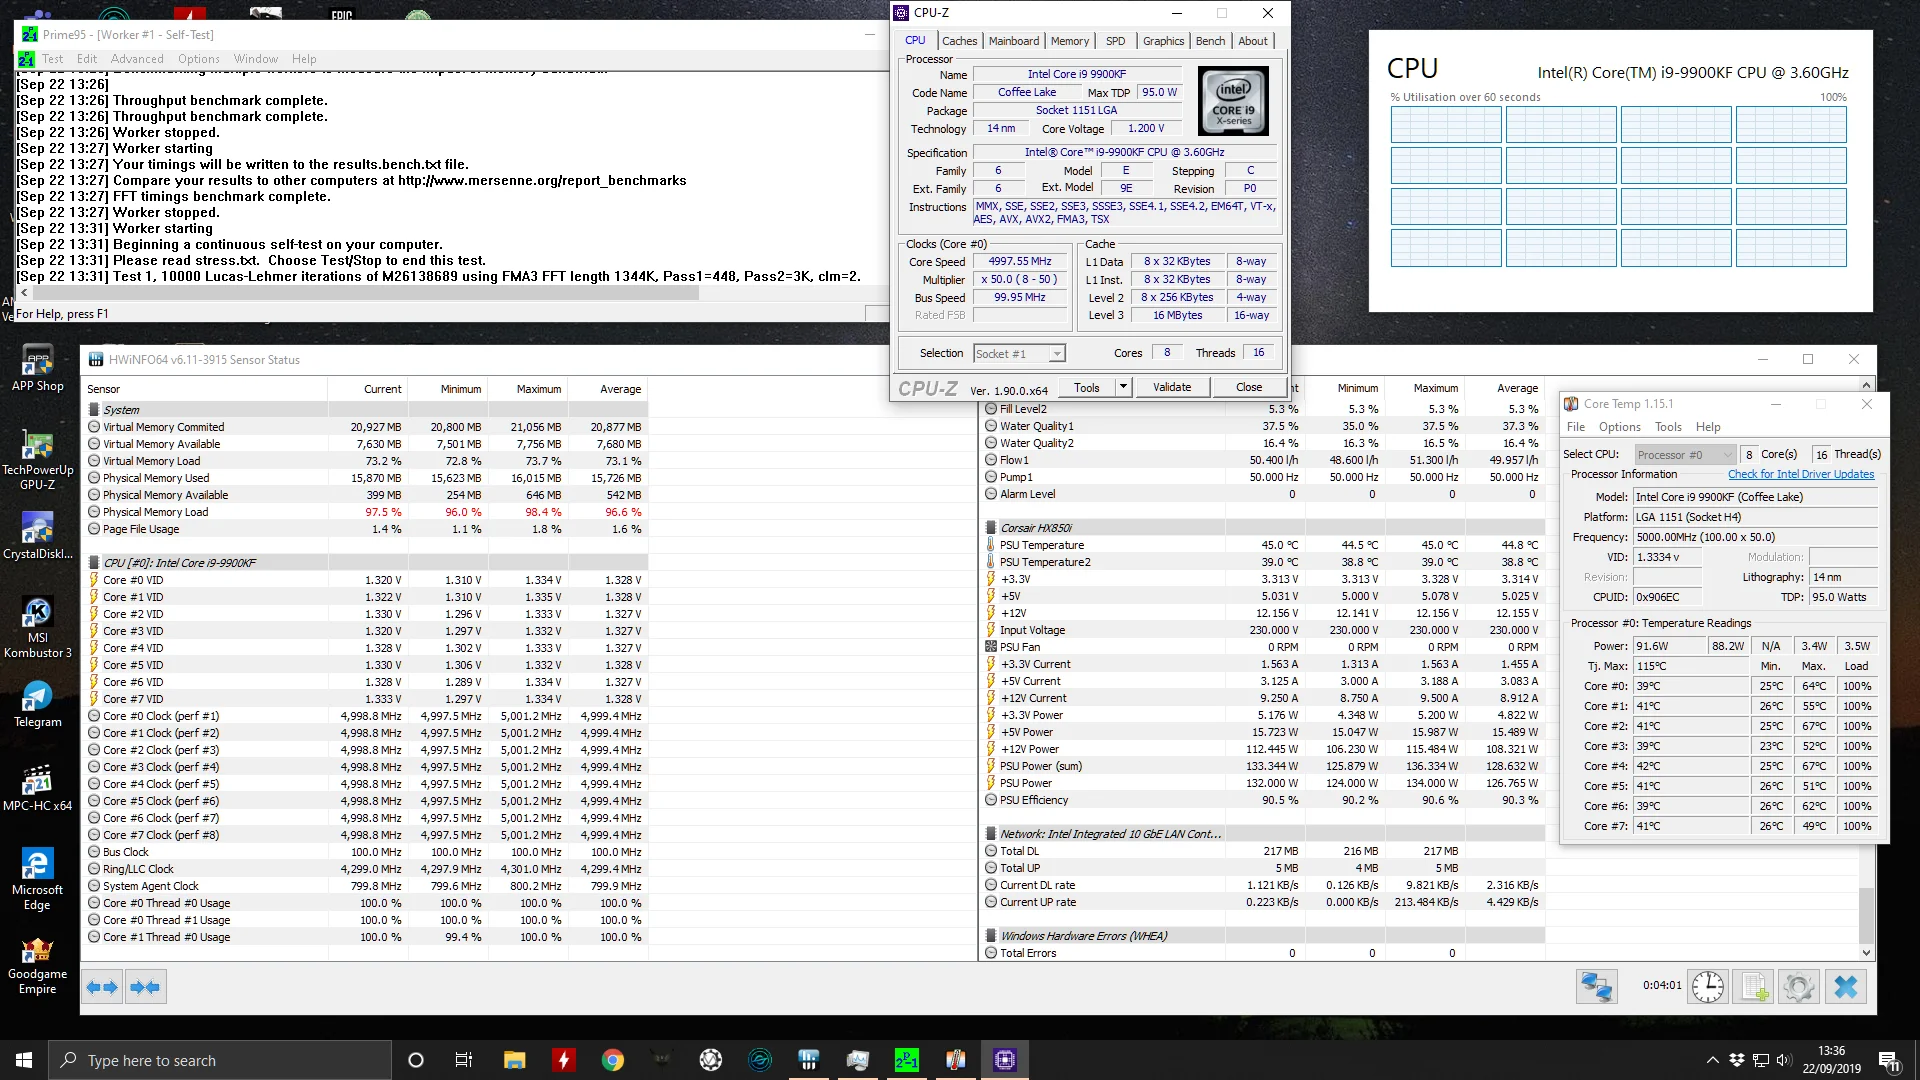The image size is (1920, 1080).
Task: Open MSI Kombustor 3 desktop icon
Action: tap(37, 628)
